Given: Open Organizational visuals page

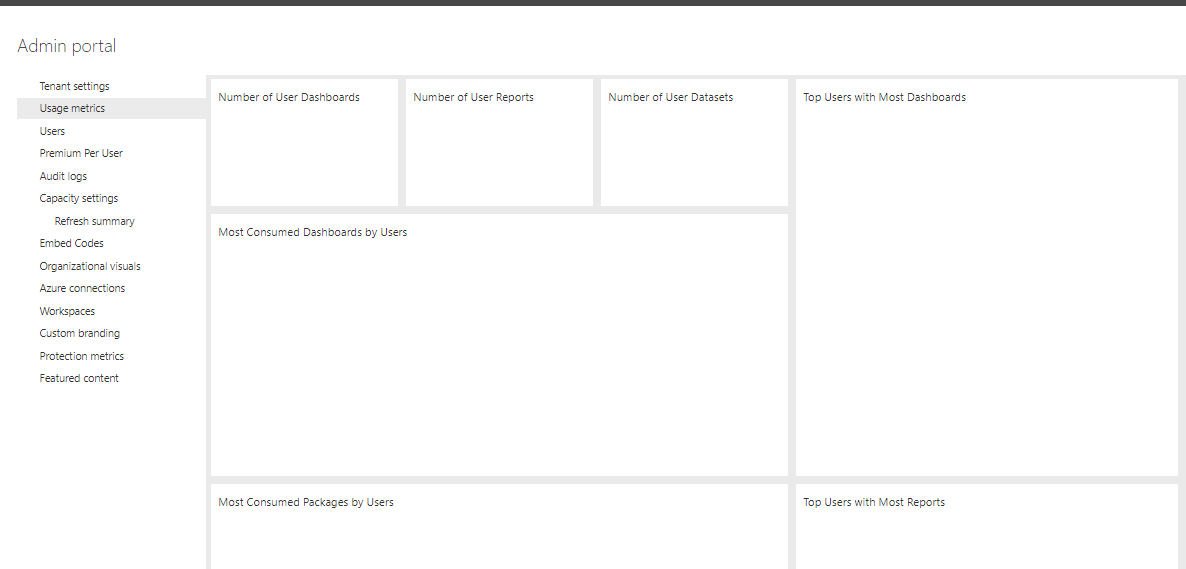Looking at the screenshot, I should (90, 266).
